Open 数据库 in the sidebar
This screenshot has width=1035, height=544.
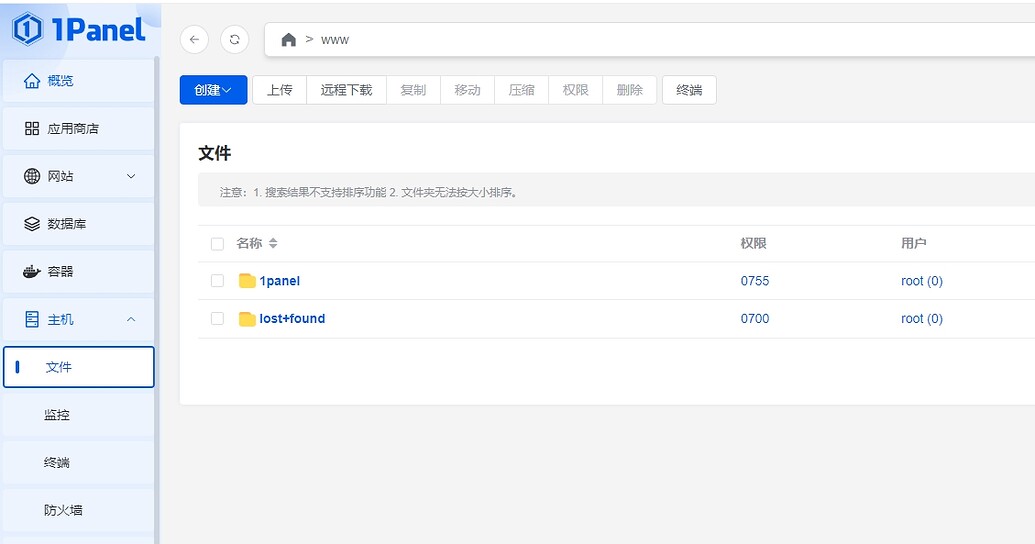(79, 224)
